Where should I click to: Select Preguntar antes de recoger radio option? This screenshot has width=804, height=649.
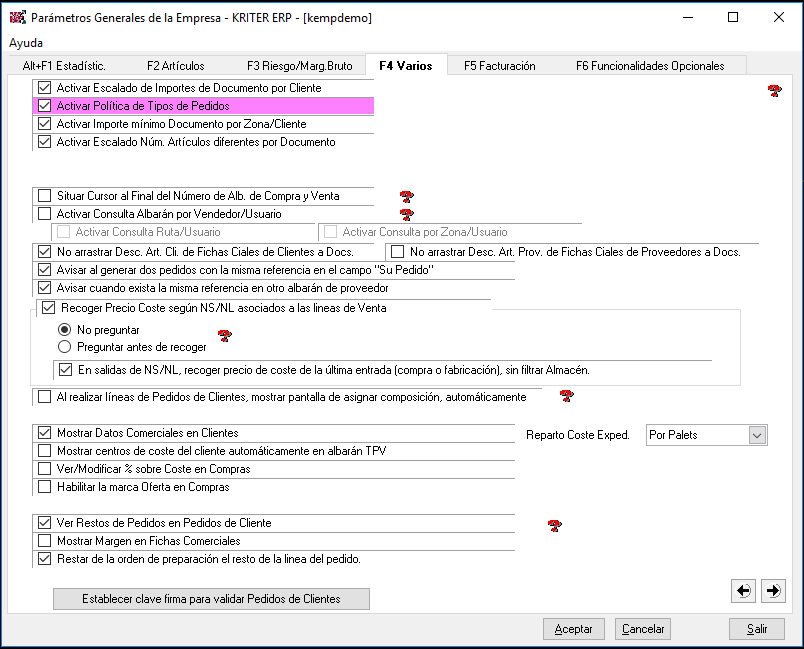64,347
